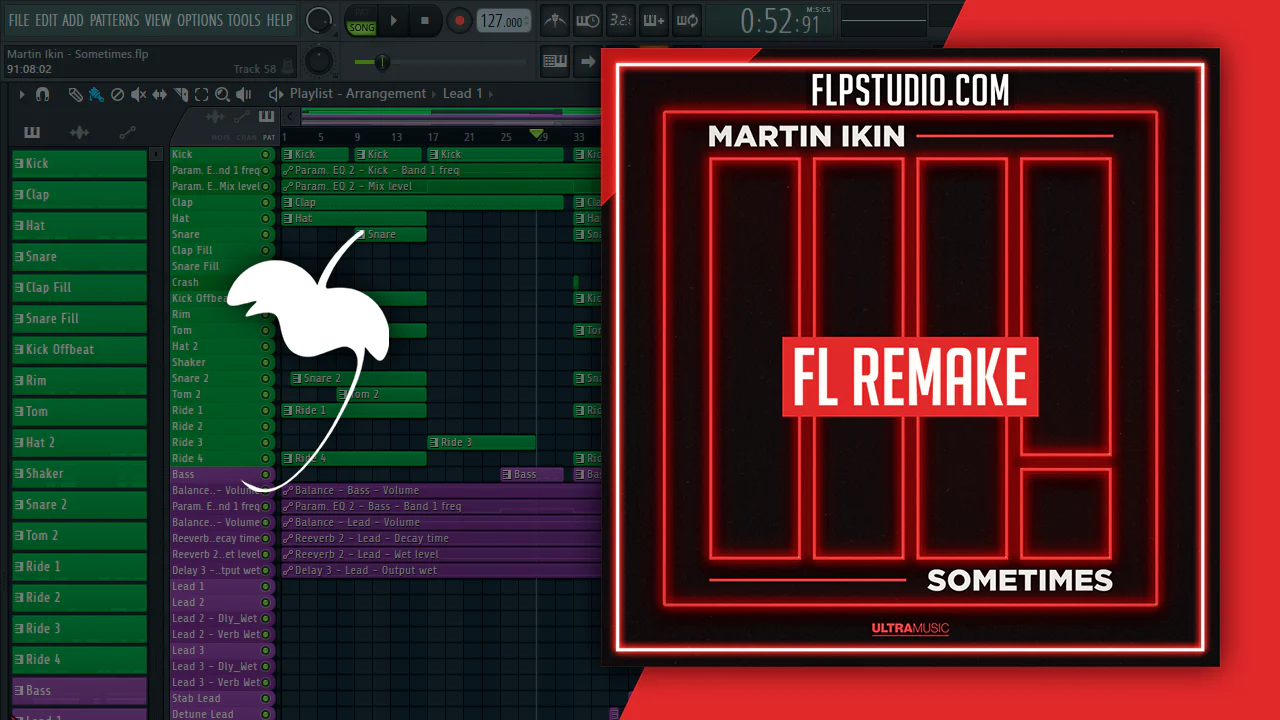This screenshot has height=720, width=1280.
Task: Select the Kick Offbeat pattern in the picker
Action: click(x=79, y=349)
